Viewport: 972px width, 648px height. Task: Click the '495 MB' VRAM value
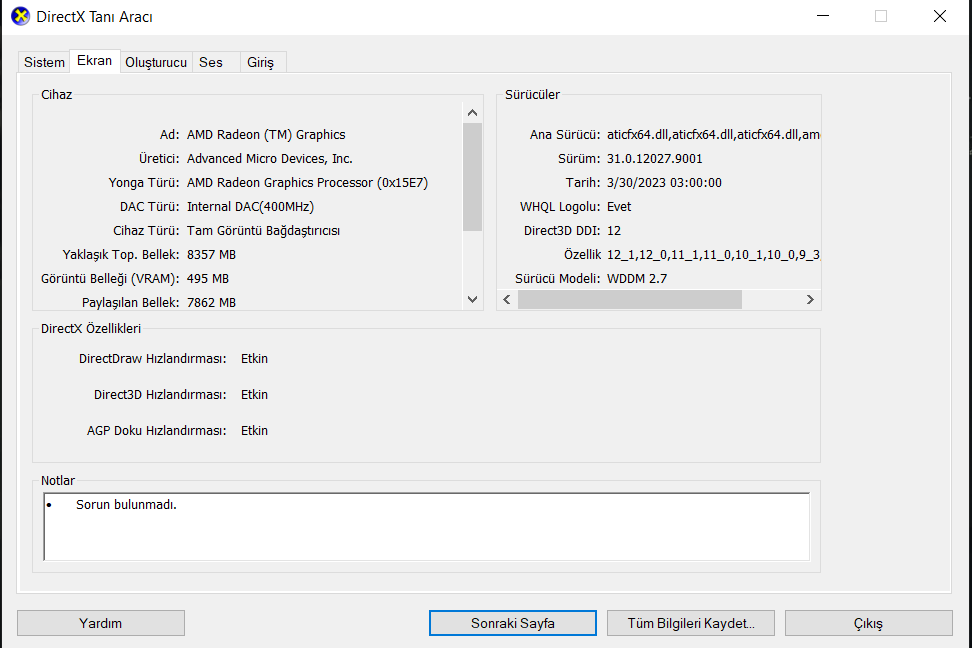[208, 279]
